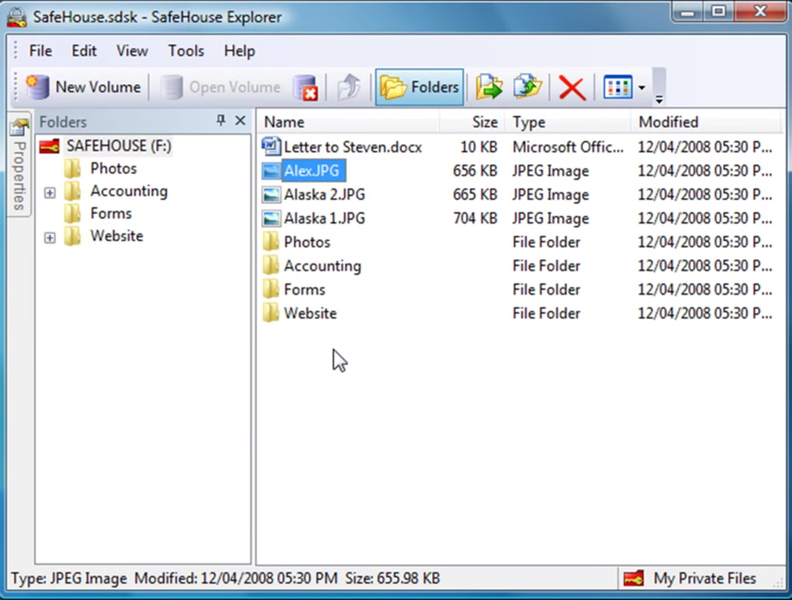The image size is (792, 600).
Task: Click the New Volume toolbar button
Action: 84,87
